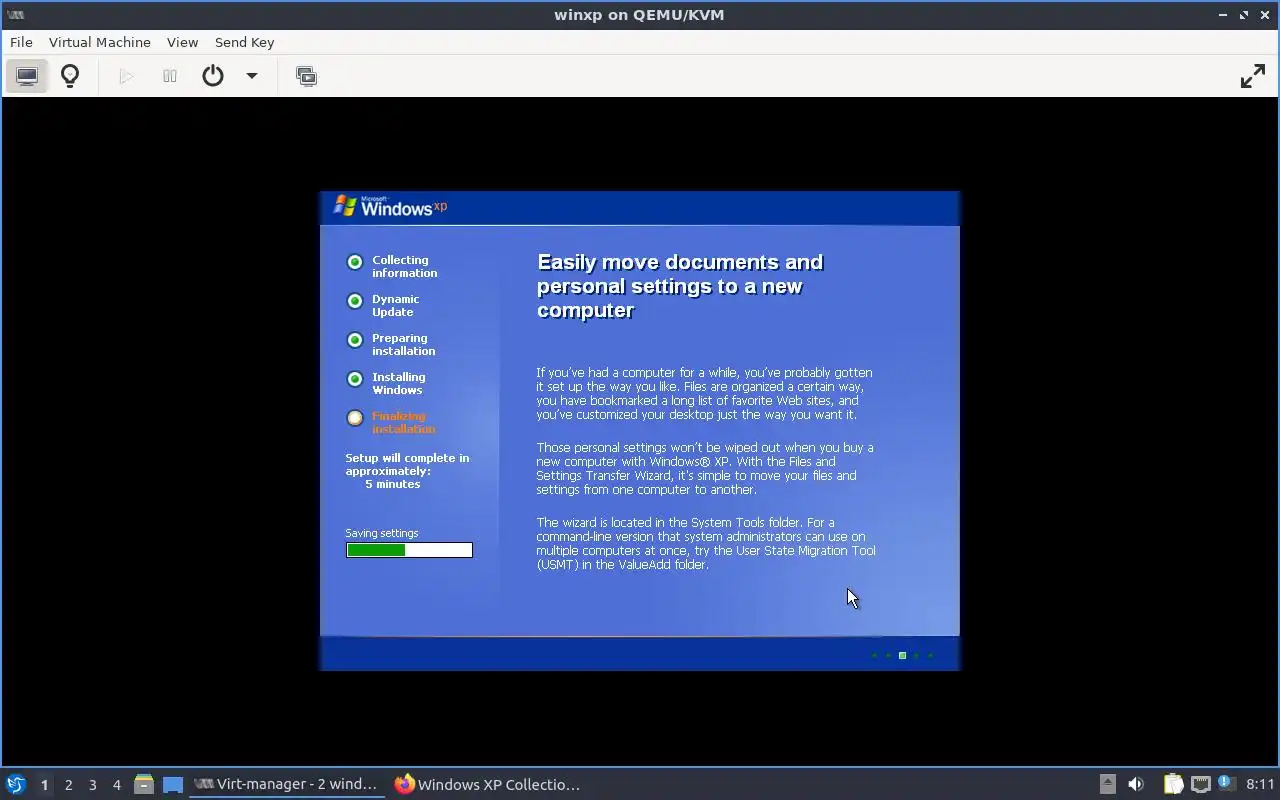Pause the virtual machine
This screenshot has height=800, width=1280.
170,76
